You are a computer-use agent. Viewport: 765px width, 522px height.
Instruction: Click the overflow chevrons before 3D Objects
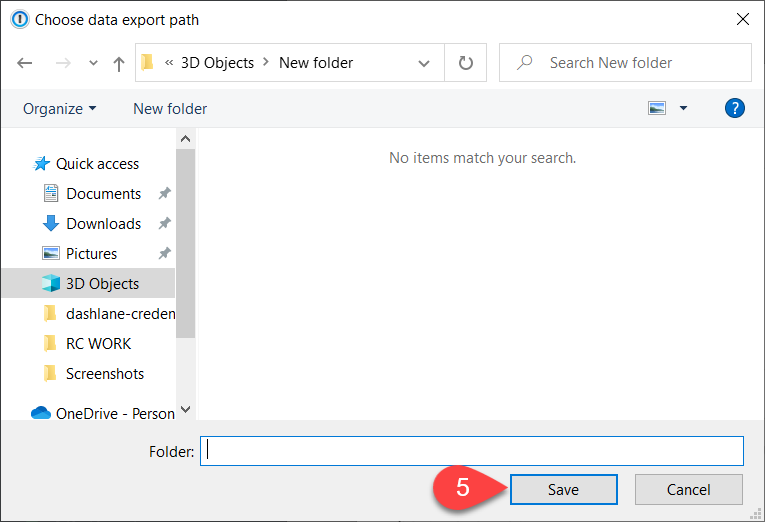click(169, 62)
